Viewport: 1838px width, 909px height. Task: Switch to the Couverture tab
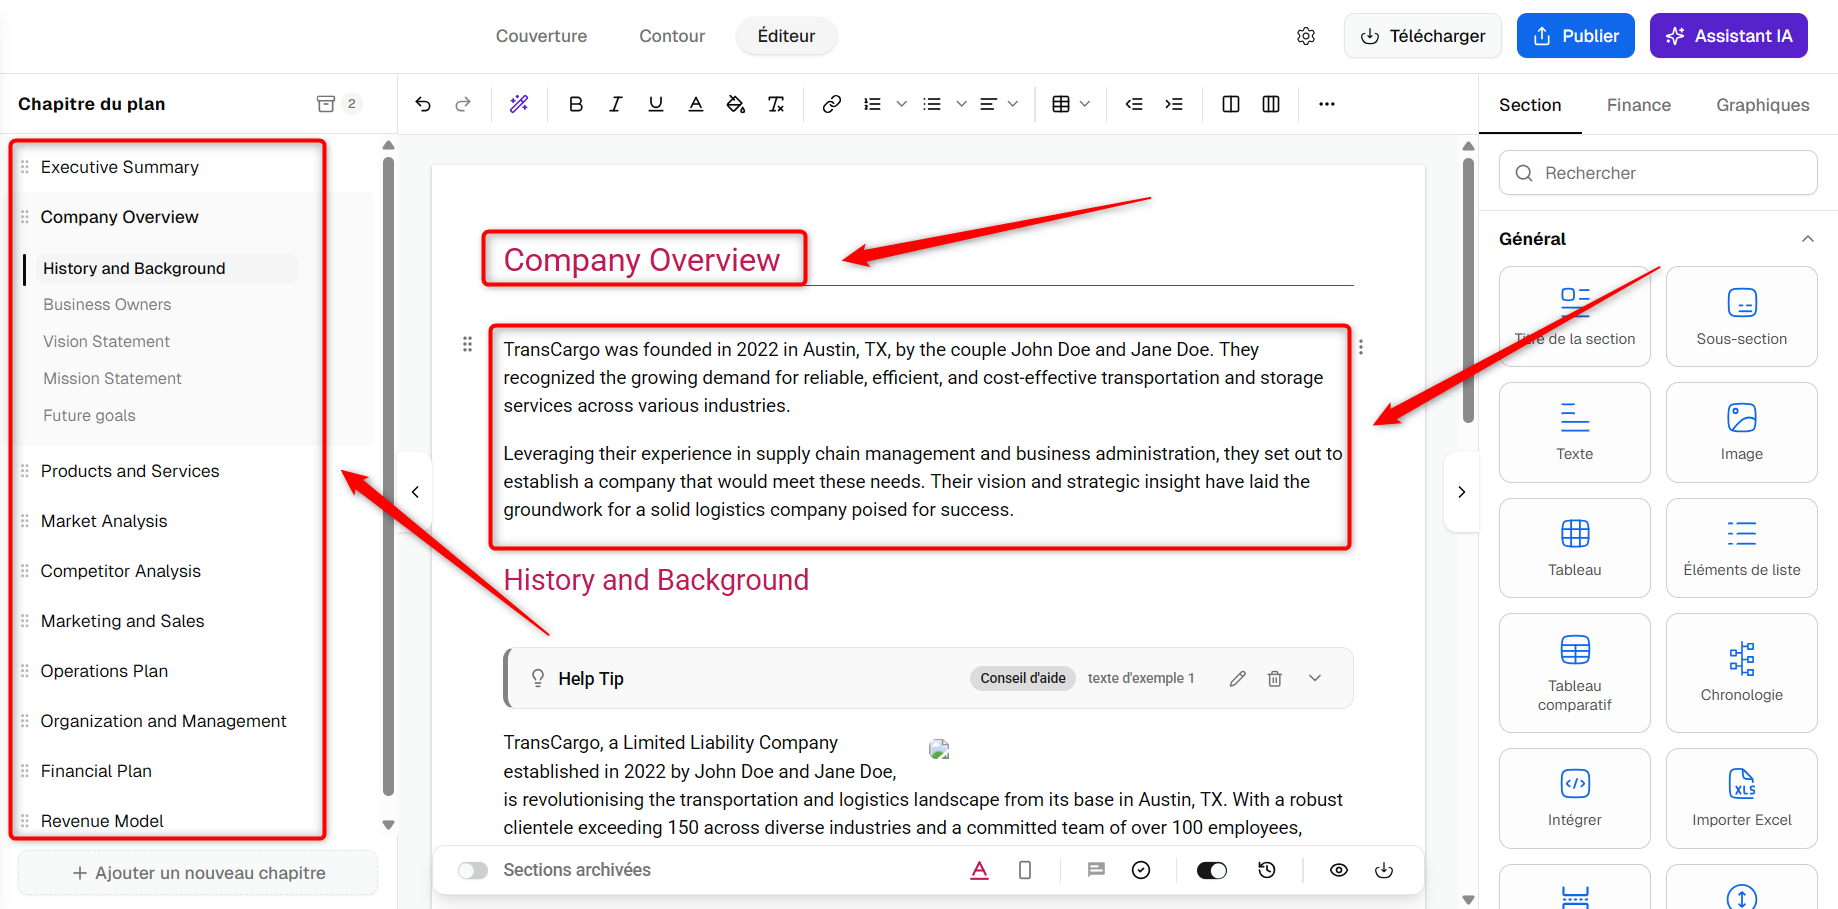pos(542,36)
